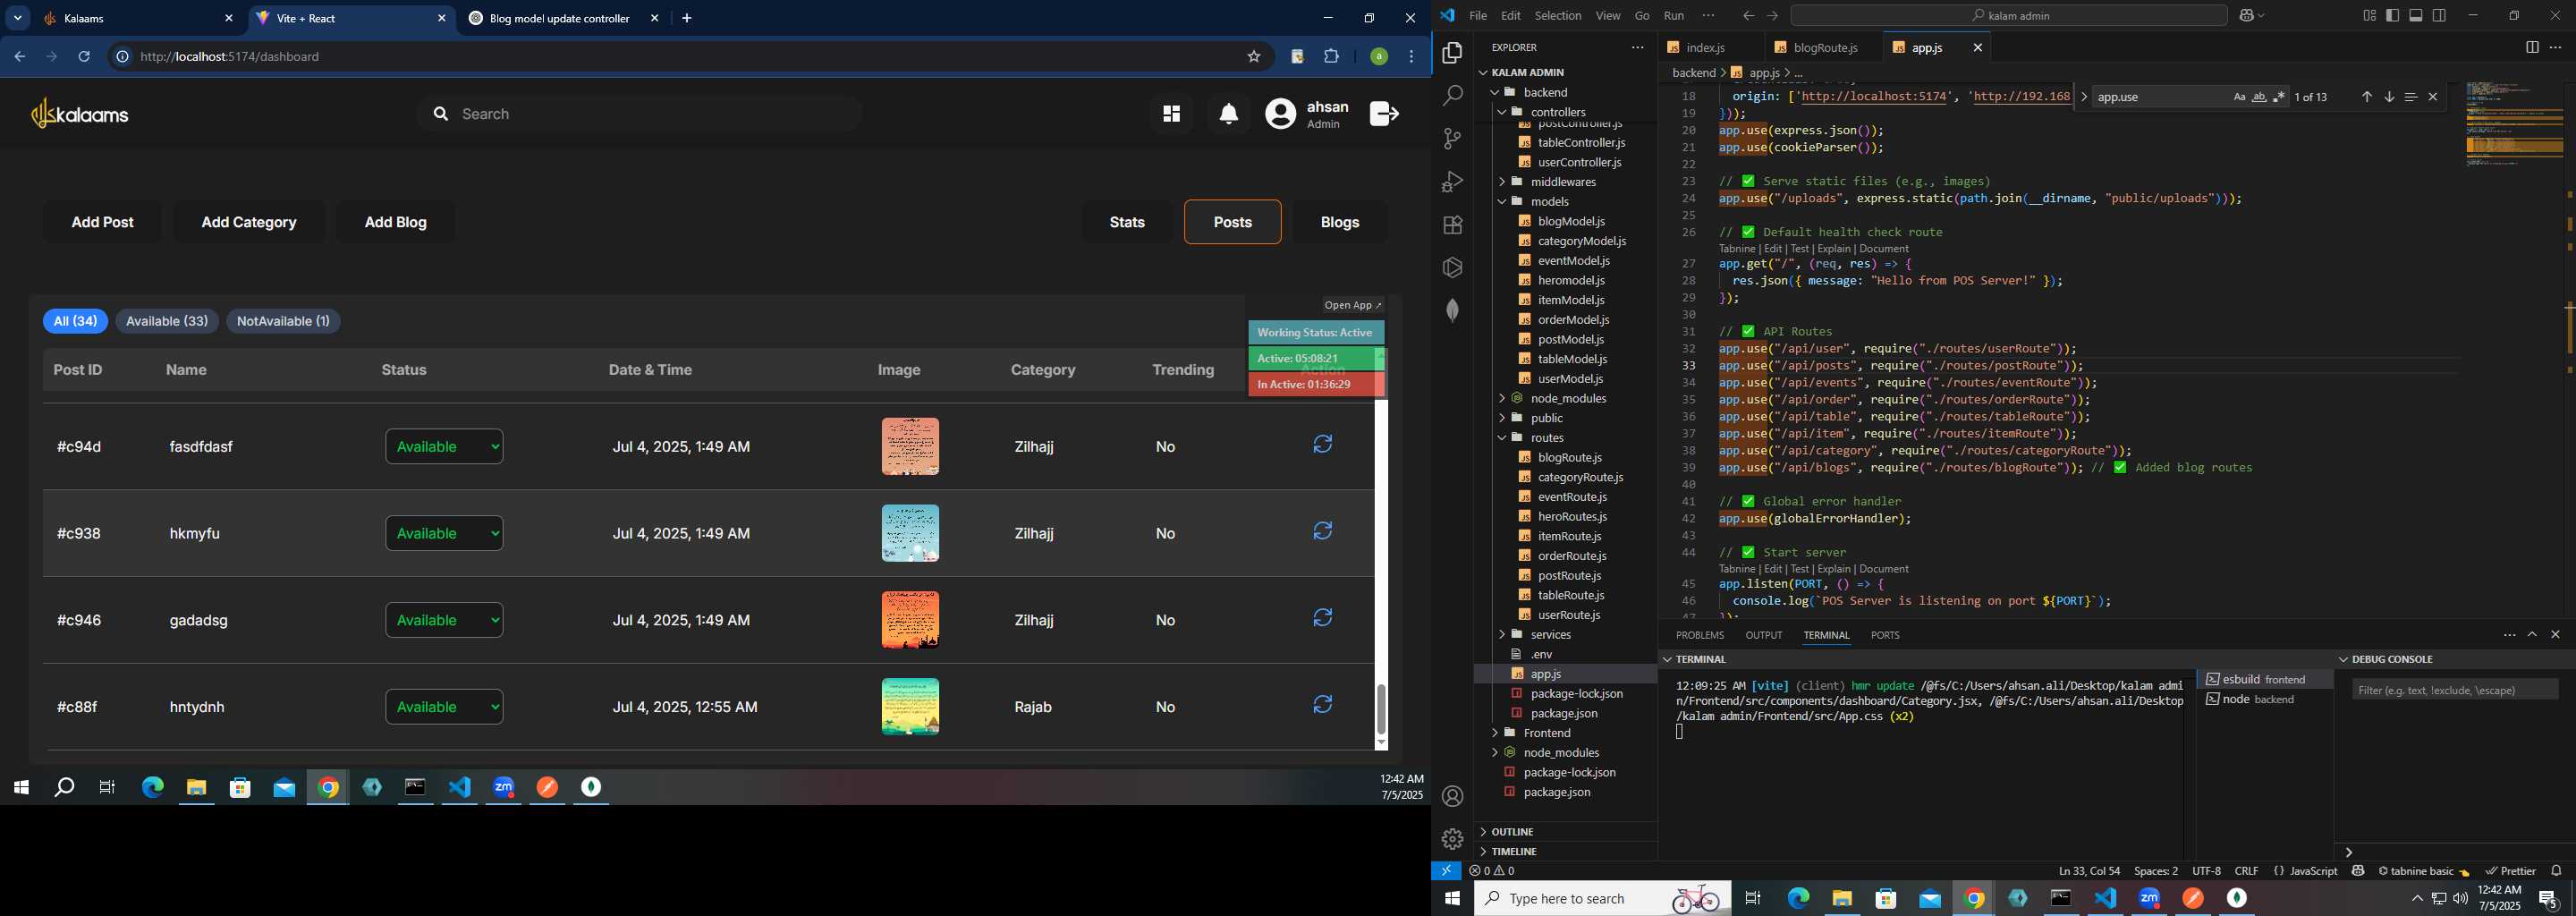
Task: Open Chrome extensions puzzle icon
Action: click(x=1331, y=57)
